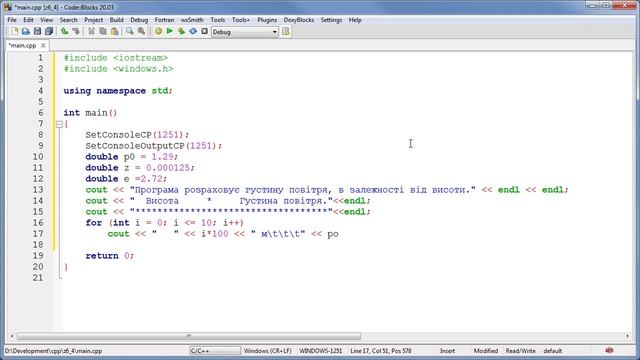640x360 pixels.
Task: Save the current file via toolbar
Action: pos(37,31)
